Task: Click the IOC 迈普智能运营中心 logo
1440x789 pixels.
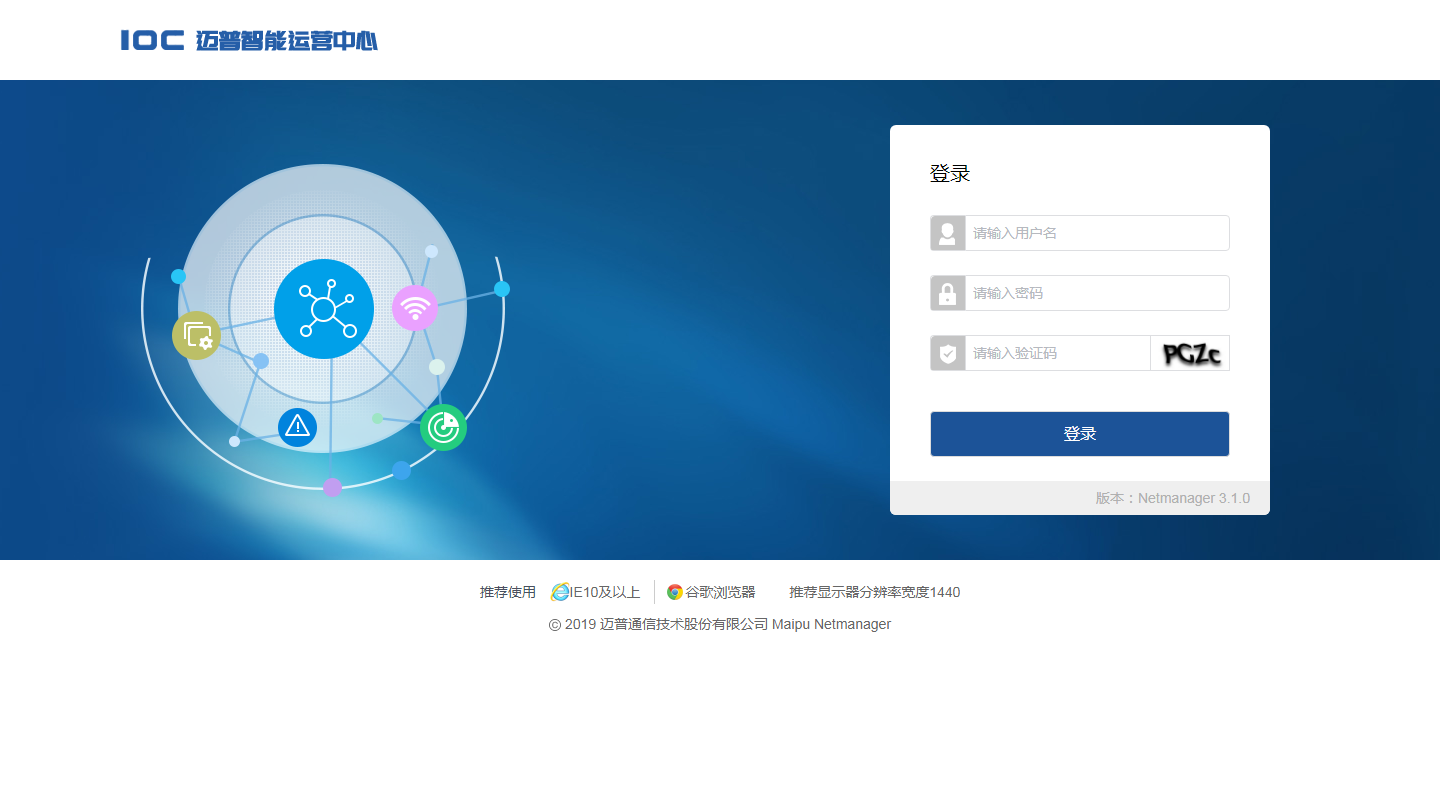Action: (249, 40)
